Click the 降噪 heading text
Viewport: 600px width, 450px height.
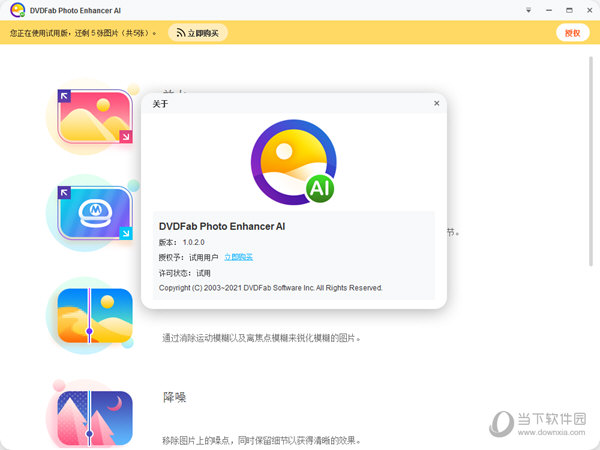pyautogui.click(x=174, y=397)
